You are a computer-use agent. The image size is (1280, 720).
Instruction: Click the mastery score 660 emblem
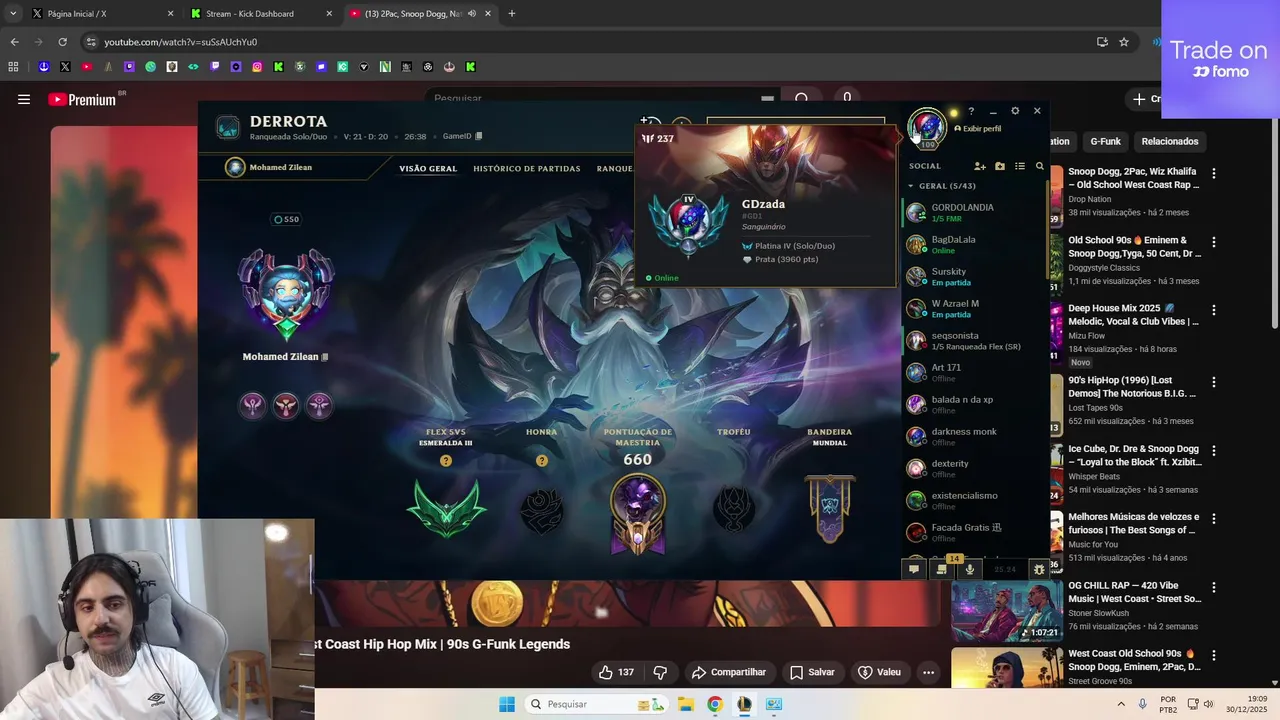click(x=638, y=513)
